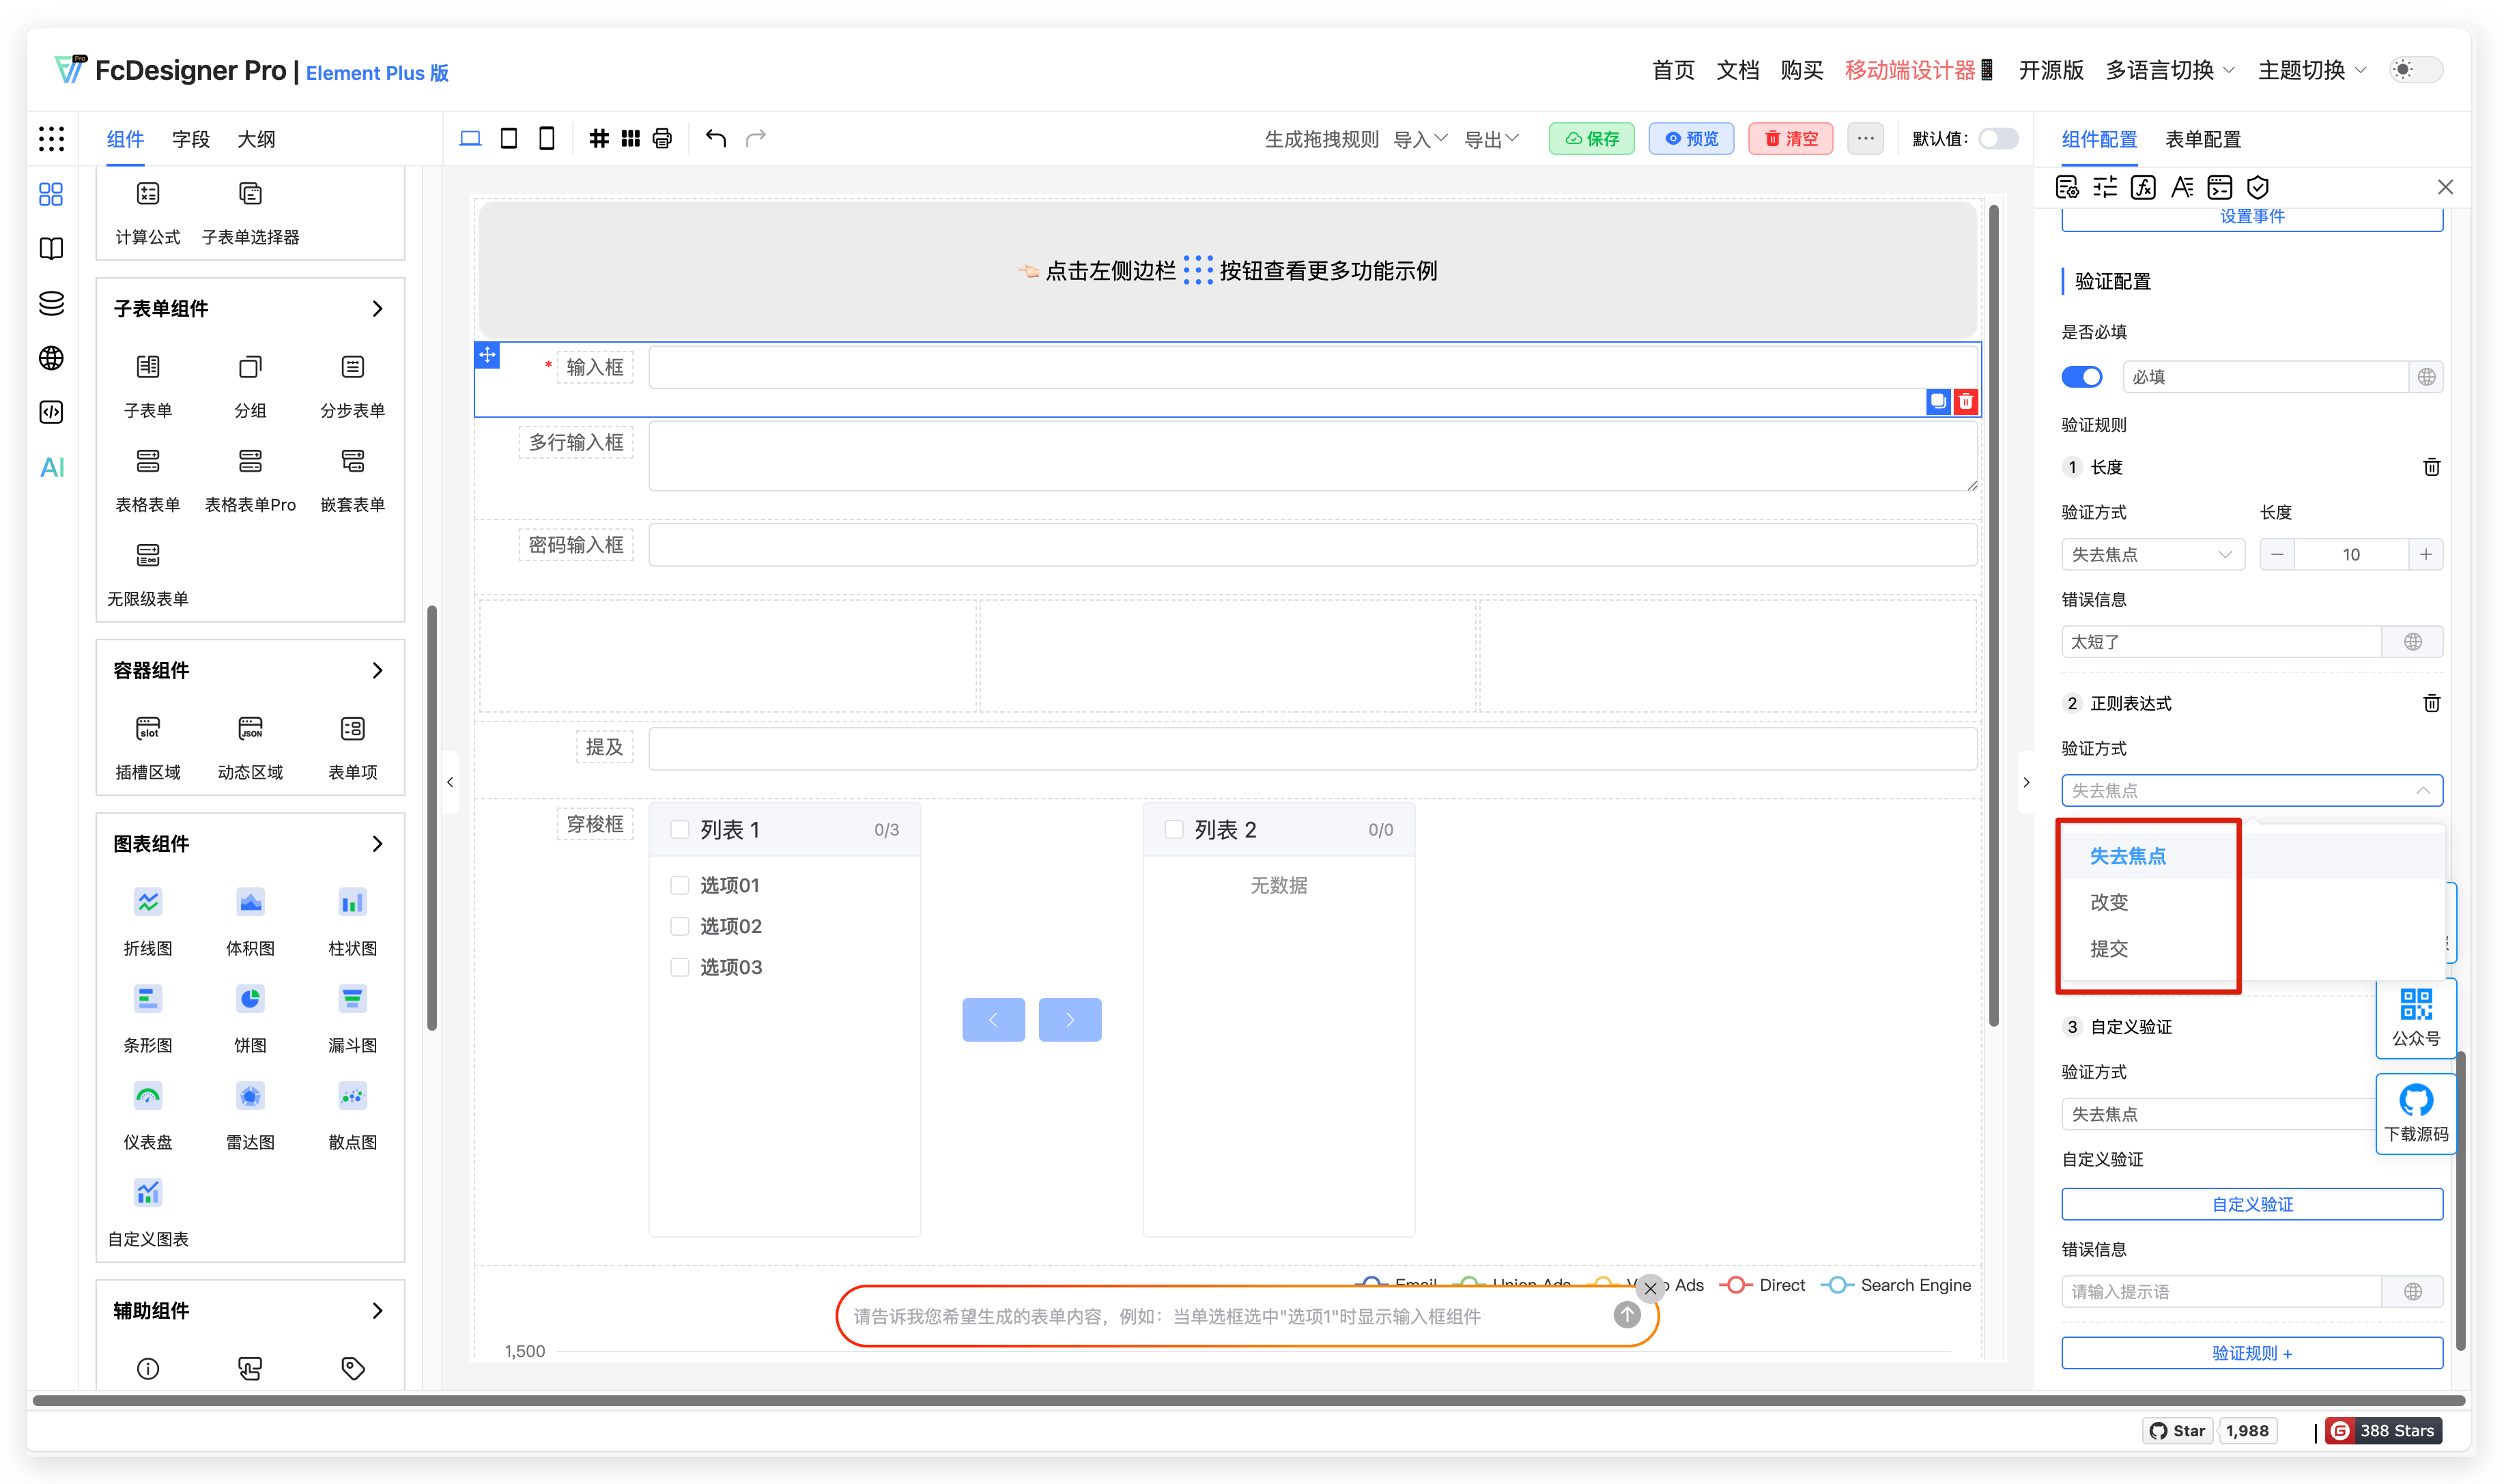Click the 保存 button
This screenshot has height=1484, width=2504.
[1591, 138]
